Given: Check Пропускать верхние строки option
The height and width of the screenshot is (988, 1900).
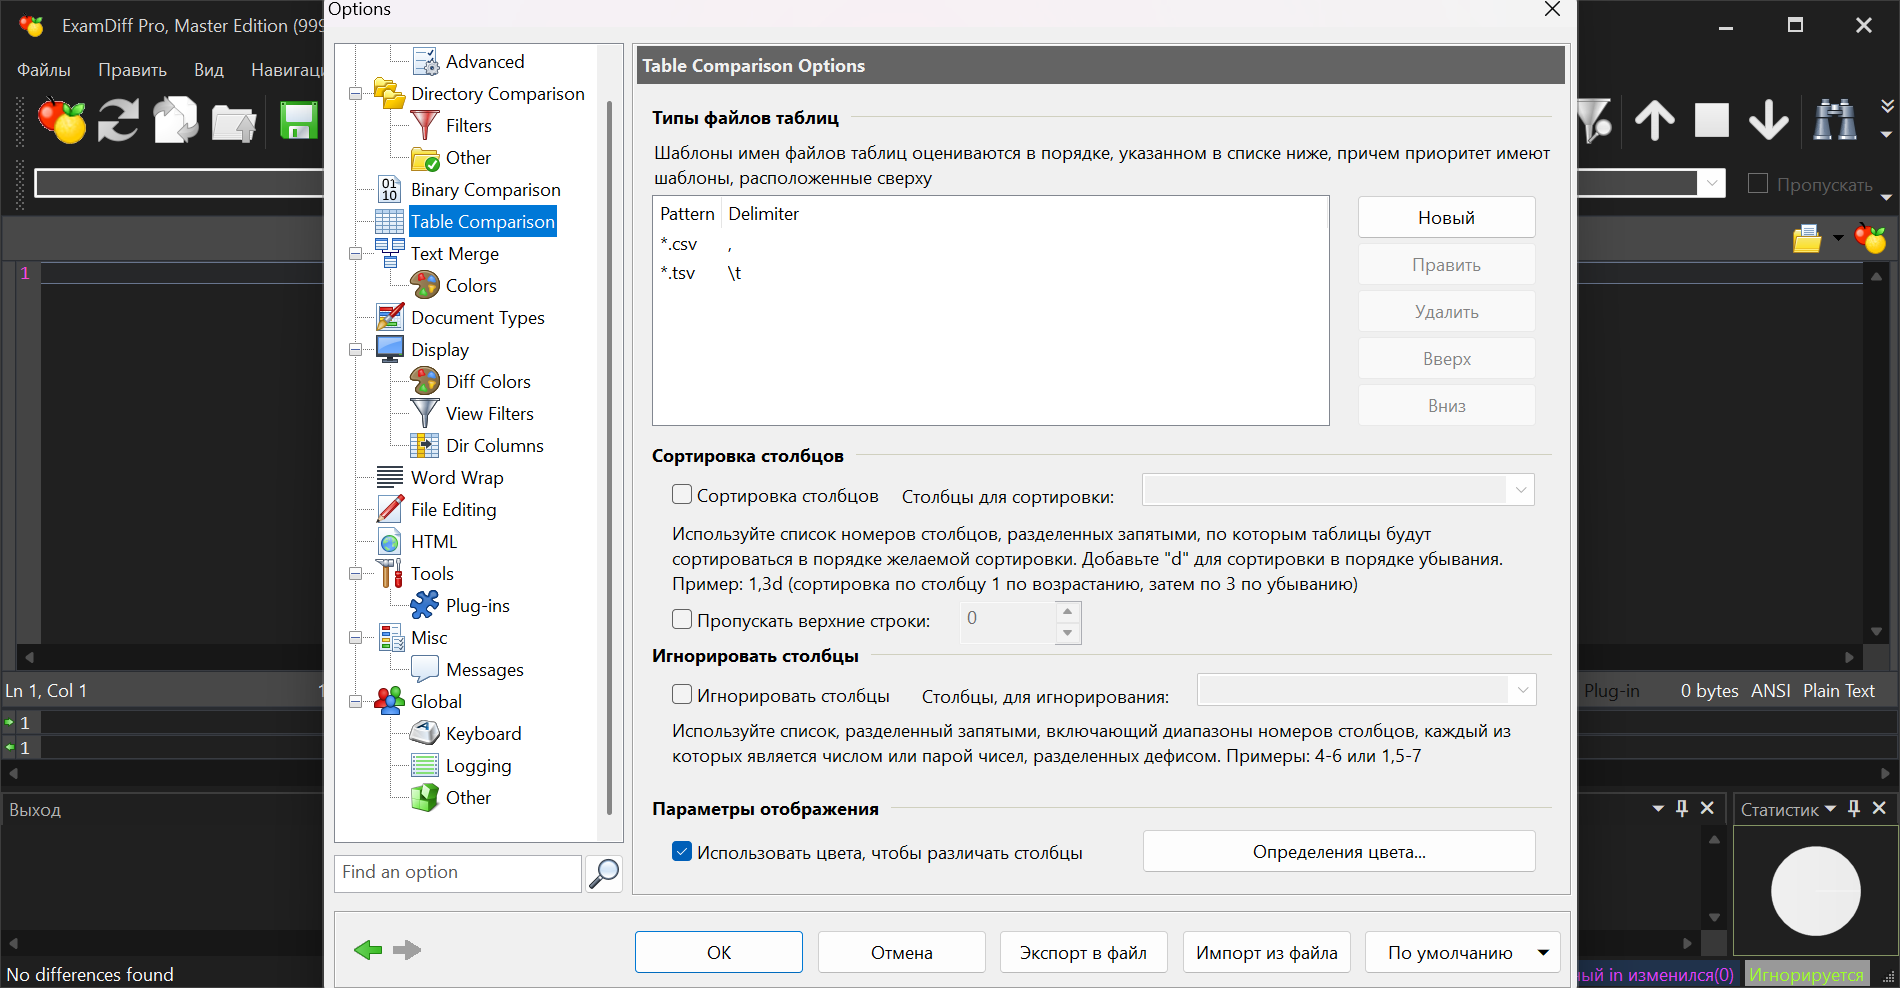Looking at the screenshot, I should click(682, 619).
